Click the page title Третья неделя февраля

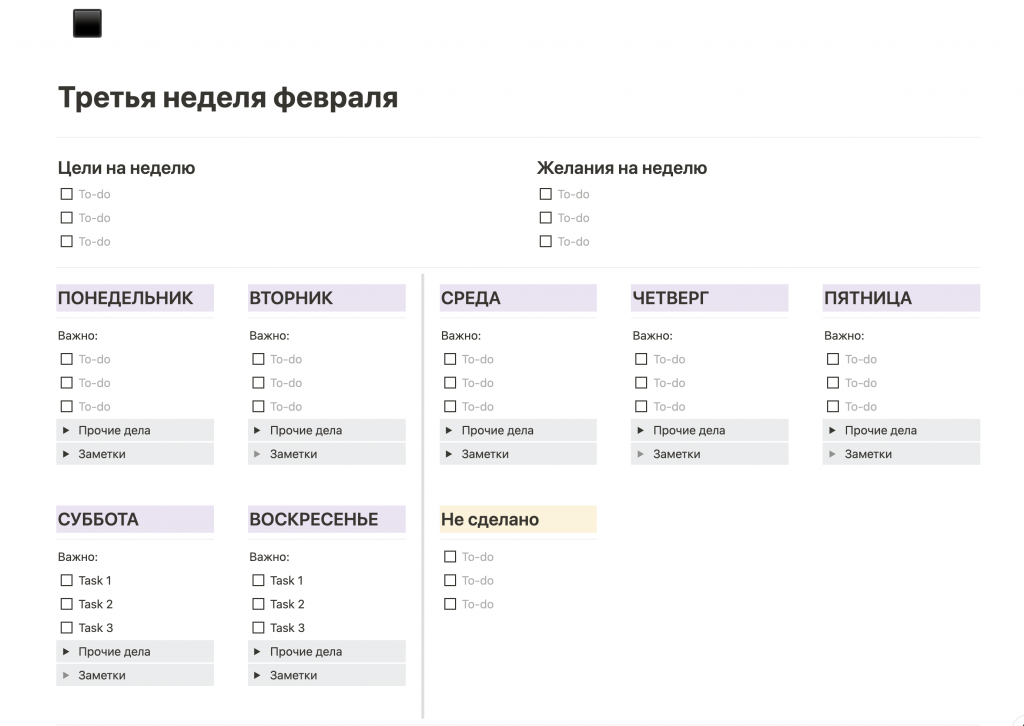228,98
